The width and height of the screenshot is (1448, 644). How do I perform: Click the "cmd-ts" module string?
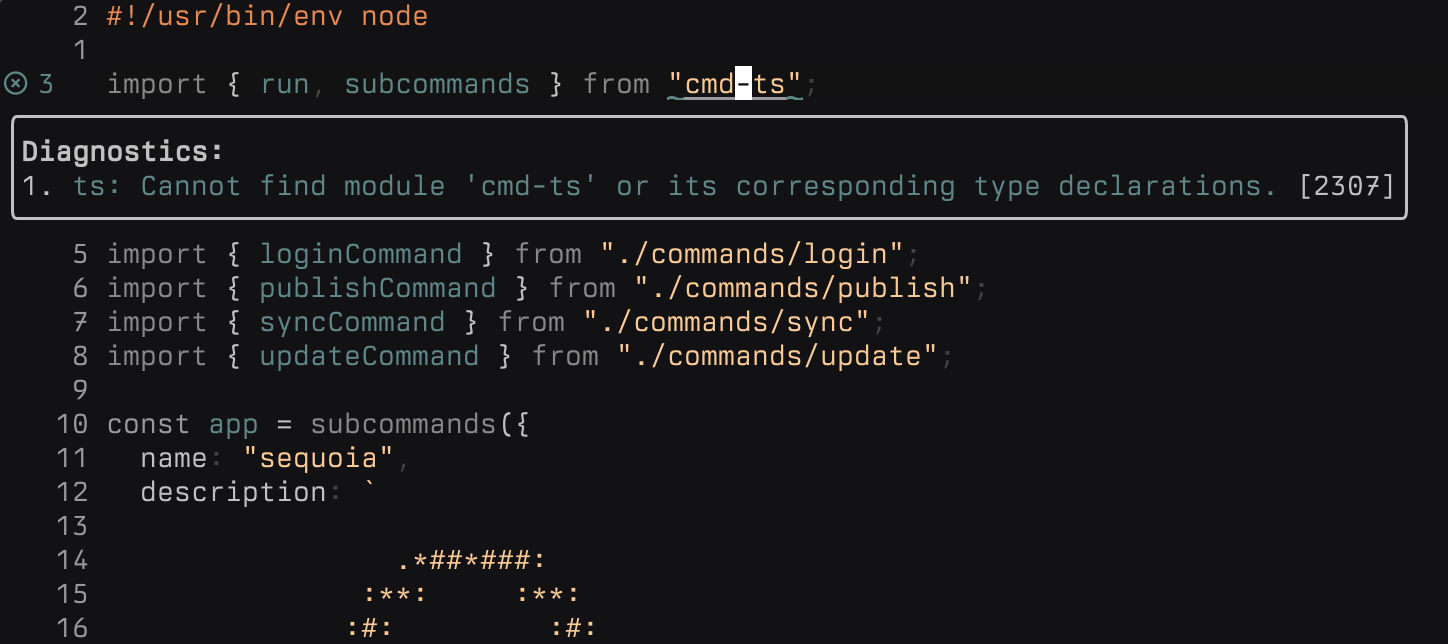coord(735,85)
